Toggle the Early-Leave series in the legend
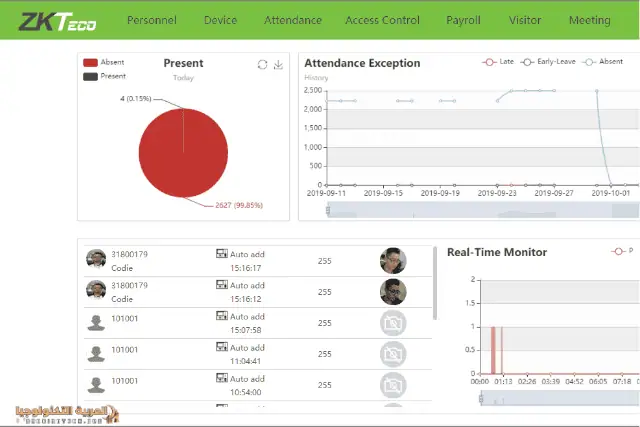Viewport: 640px width, 427px height. point(548,62)
